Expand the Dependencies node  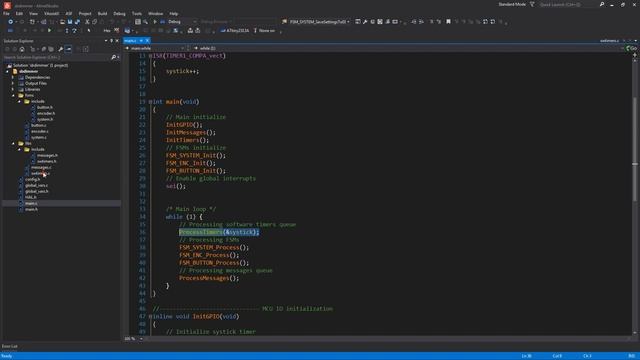[x=13, y=78]
